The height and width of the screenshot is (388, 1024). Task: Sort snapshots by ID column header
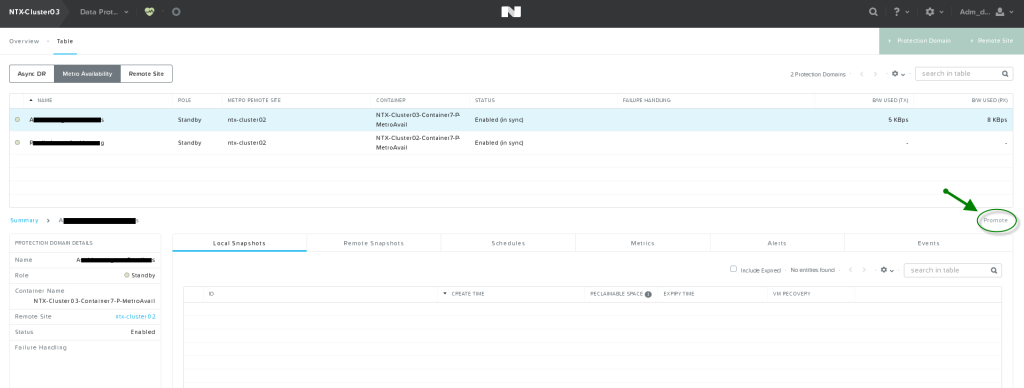[x=212, y=294]
